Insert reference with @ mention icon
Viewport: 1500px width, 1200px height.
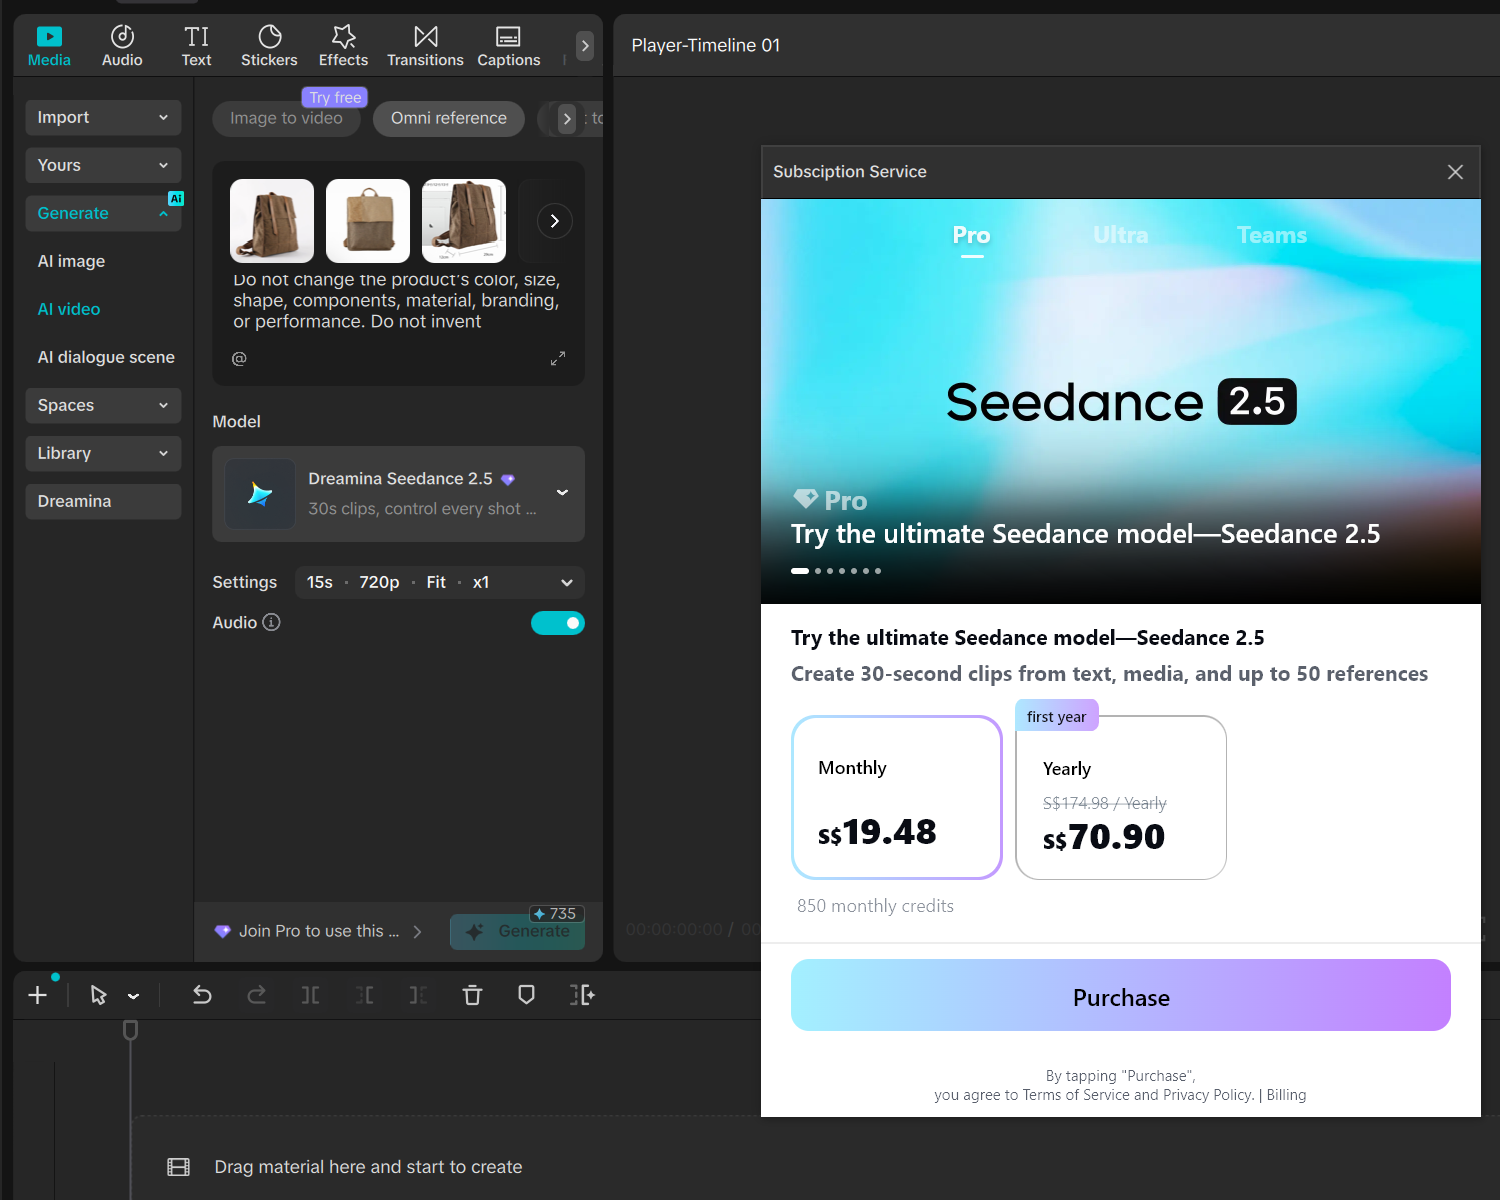point(239,358)
